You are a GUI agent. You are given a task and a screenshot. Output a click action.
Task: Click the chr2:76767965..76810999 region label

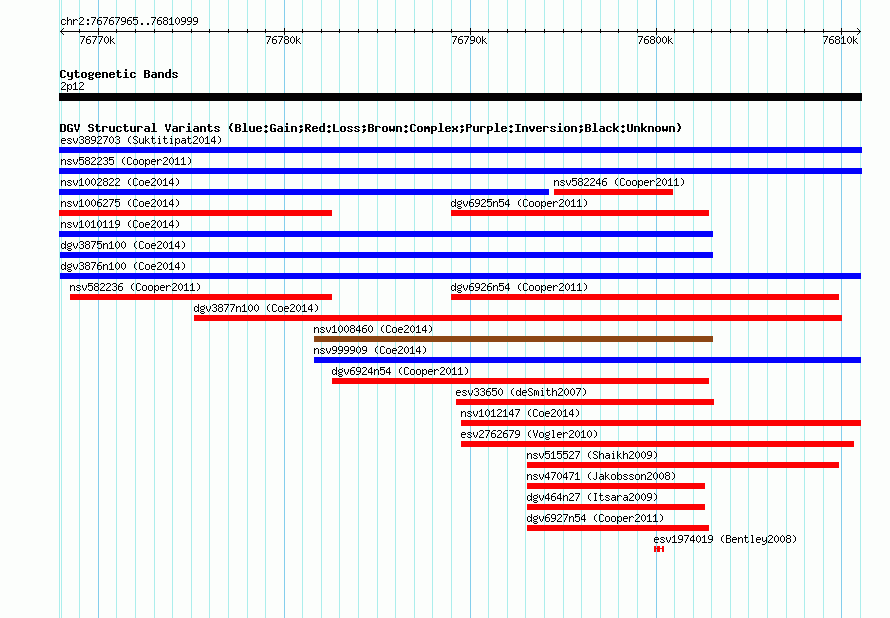tap(129, 21)
